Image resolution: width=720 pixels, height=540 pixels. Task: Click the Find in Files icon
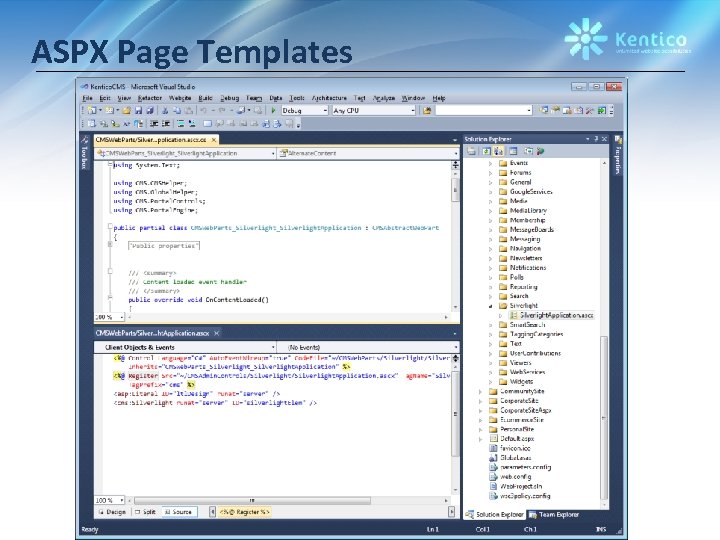click(427, 111)
